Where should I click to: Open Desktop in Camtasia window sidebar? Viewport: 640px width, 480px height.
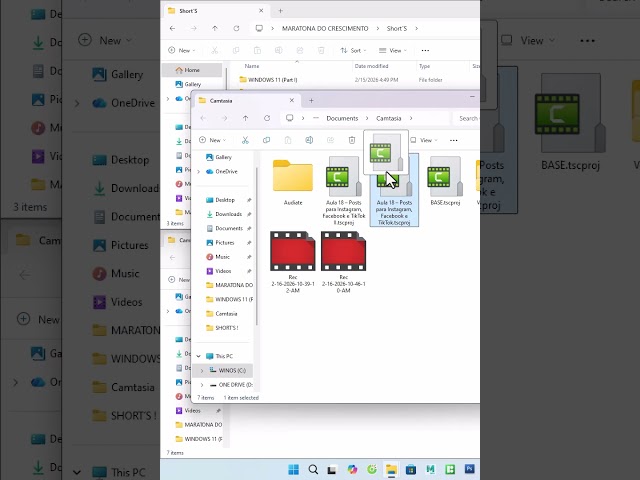point(224,200)
